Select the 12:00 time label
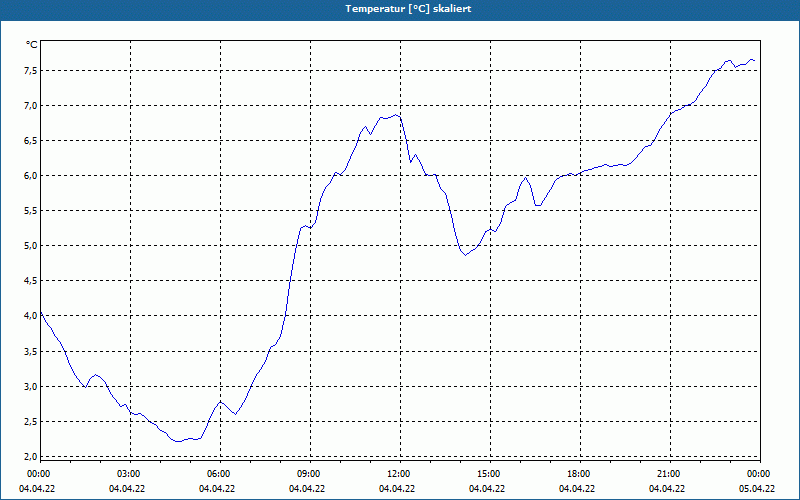 397,474
